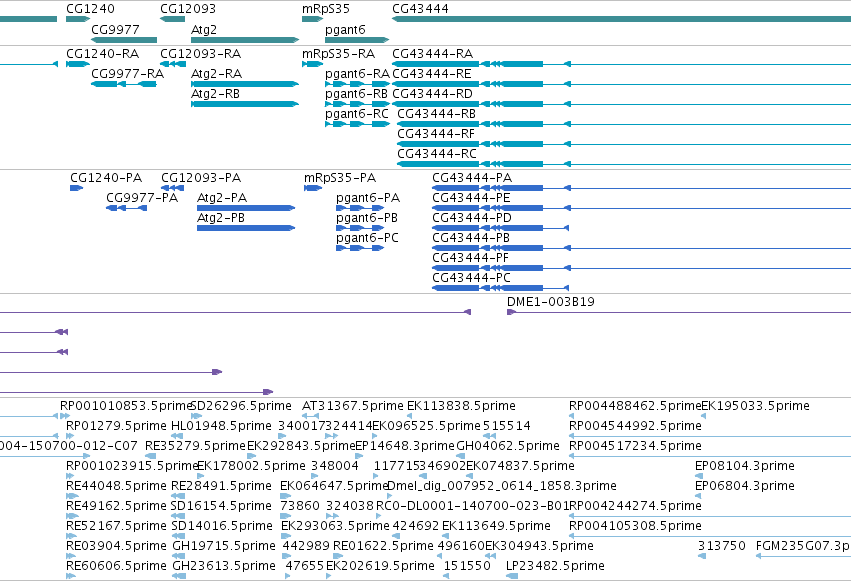
Task: Click the mRpS35-PA protein label
Action: [340, 178]
